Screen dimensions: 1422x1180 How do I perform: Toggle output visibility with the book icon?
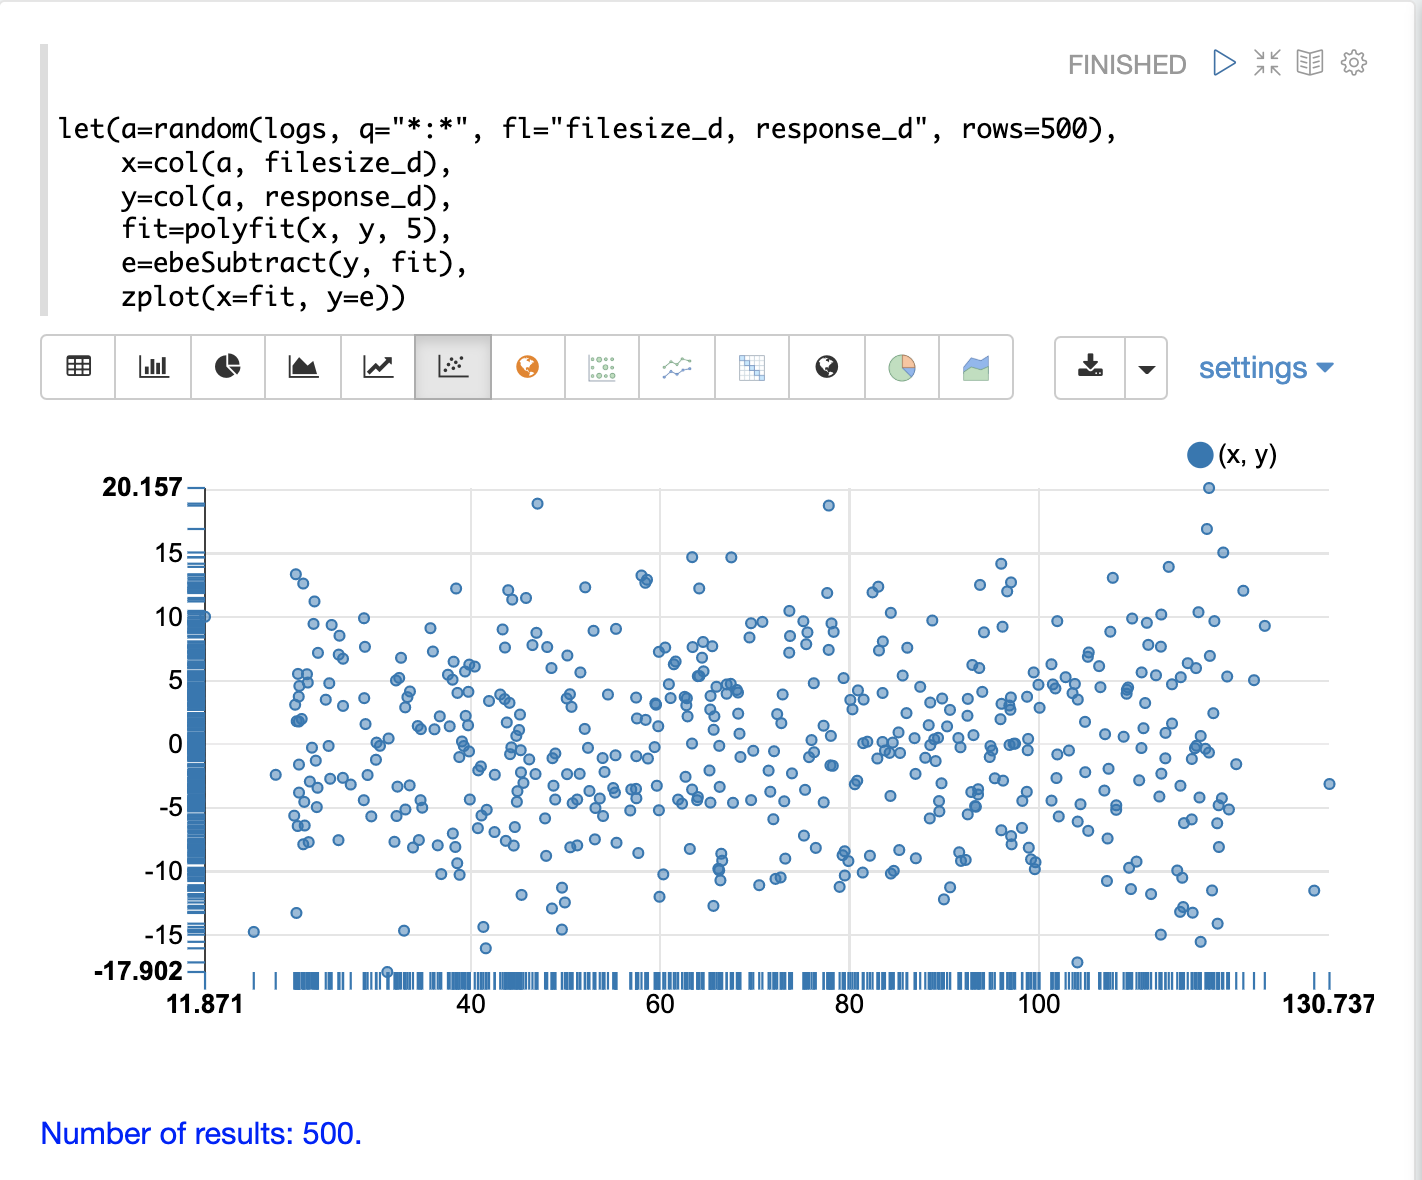pos(1310,64)
